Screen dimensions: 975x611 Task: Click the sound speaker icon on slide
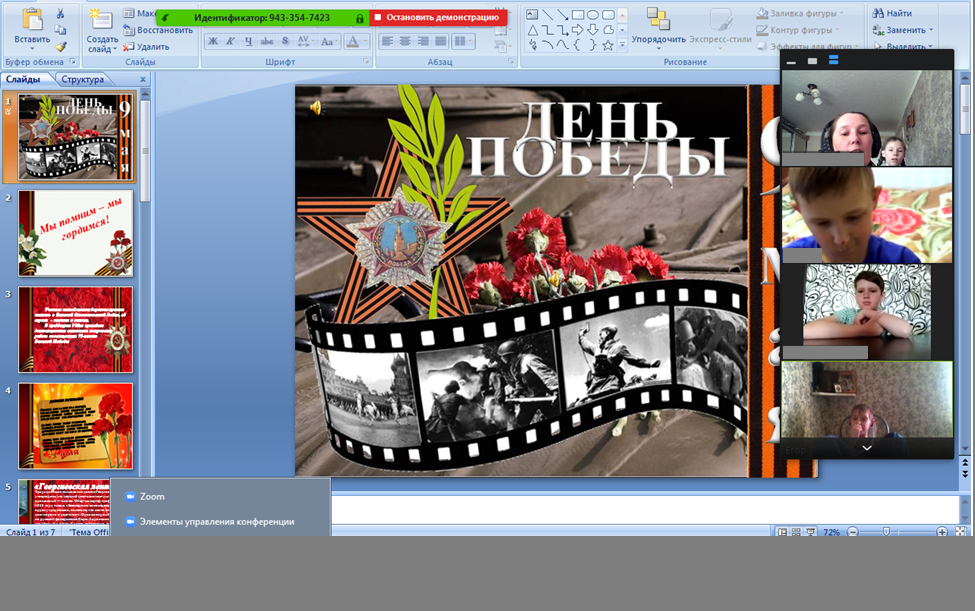316,108
